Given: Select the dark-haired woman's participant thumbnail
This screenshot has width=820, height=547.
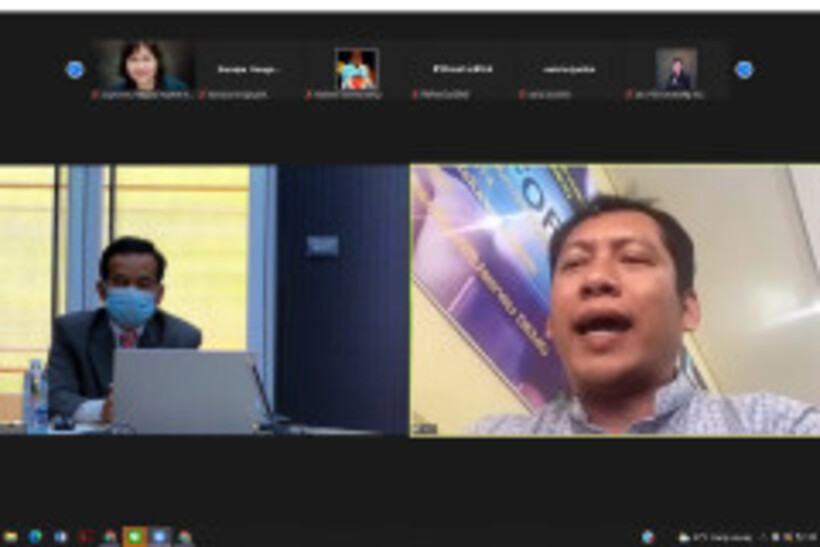Looking at the screenshot, I should (x=143, y=66).
